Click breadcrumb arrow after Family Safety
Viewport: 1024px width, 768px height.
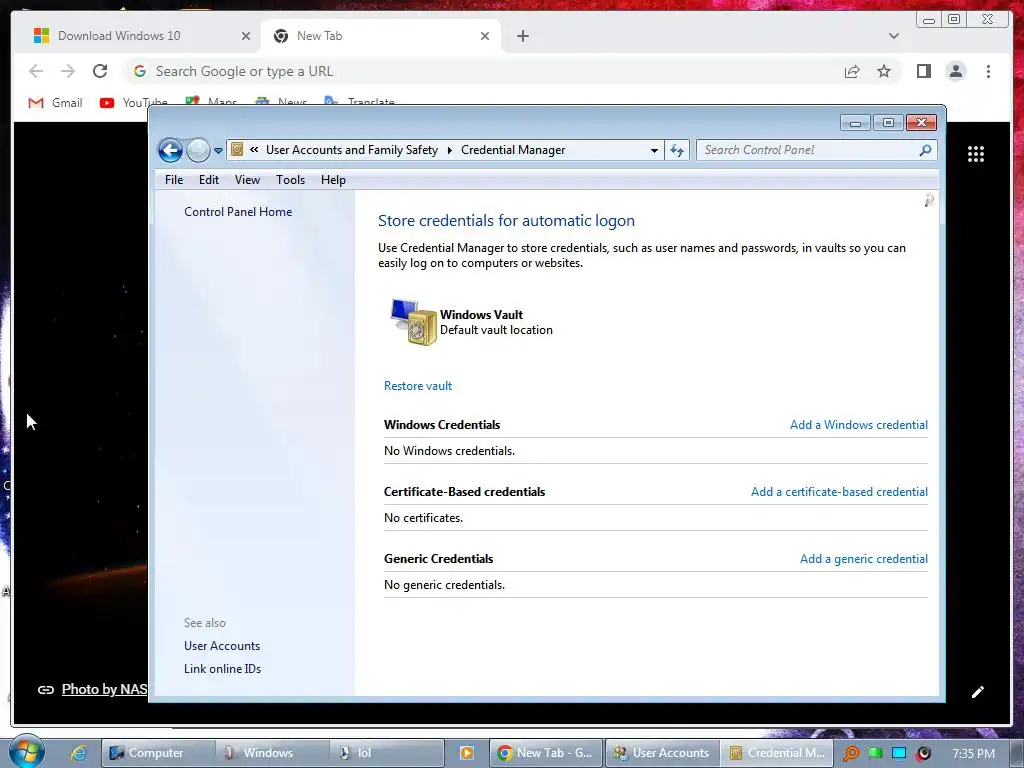coord(449,150)
